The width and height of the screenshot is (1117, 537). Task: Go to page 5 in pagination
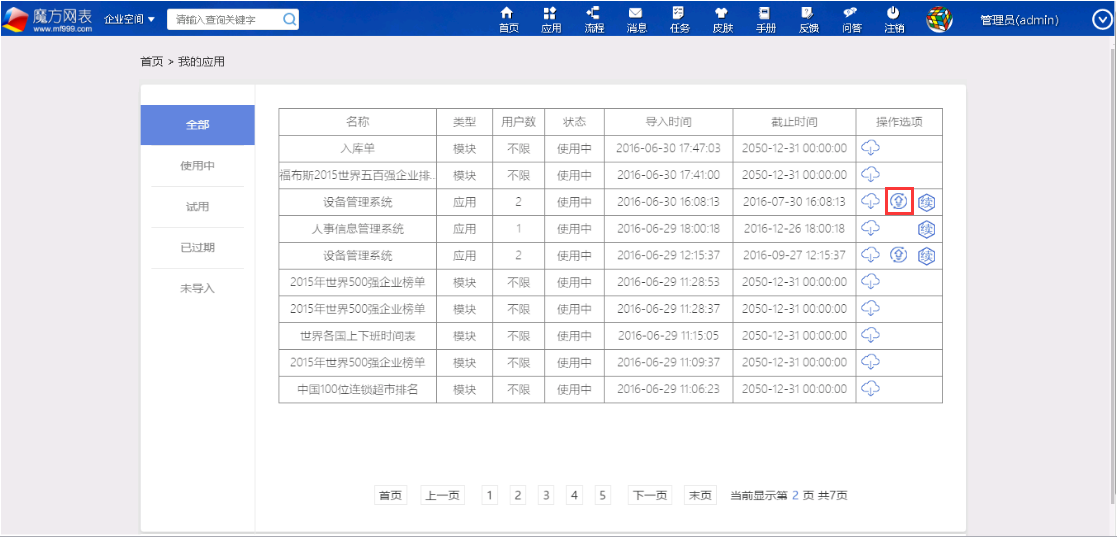pyautogui.click(x=602, y=496)
